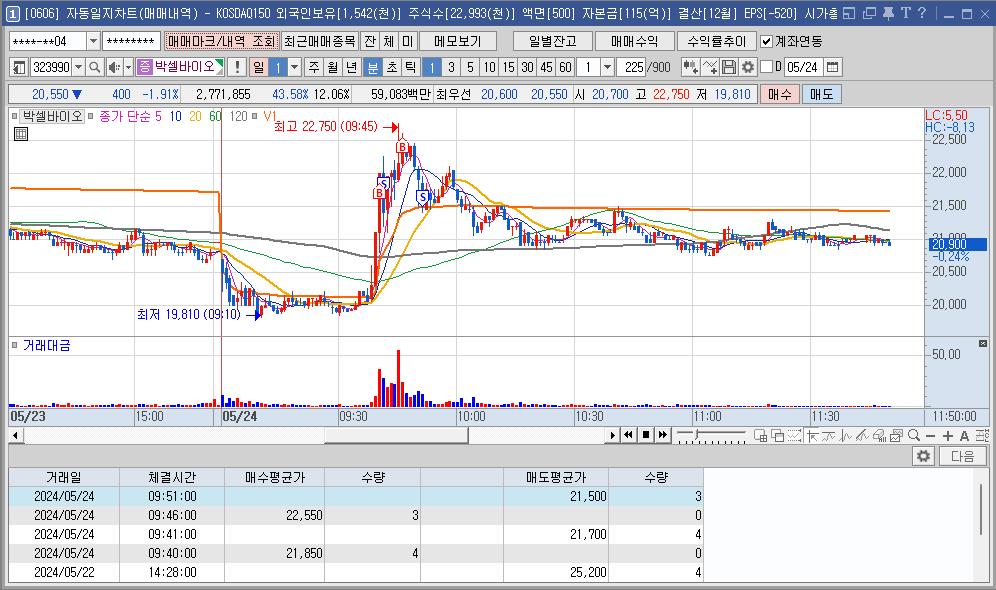This screenshot has width=996, height=590.
Task: Click the 05/24 date input field
Action: click(802, 67)
